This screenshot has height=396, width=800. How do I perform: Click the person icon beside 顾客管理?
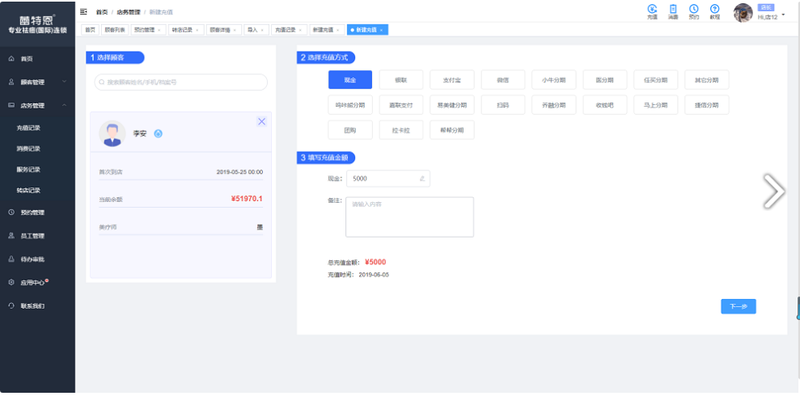click(x=11, y=82)
